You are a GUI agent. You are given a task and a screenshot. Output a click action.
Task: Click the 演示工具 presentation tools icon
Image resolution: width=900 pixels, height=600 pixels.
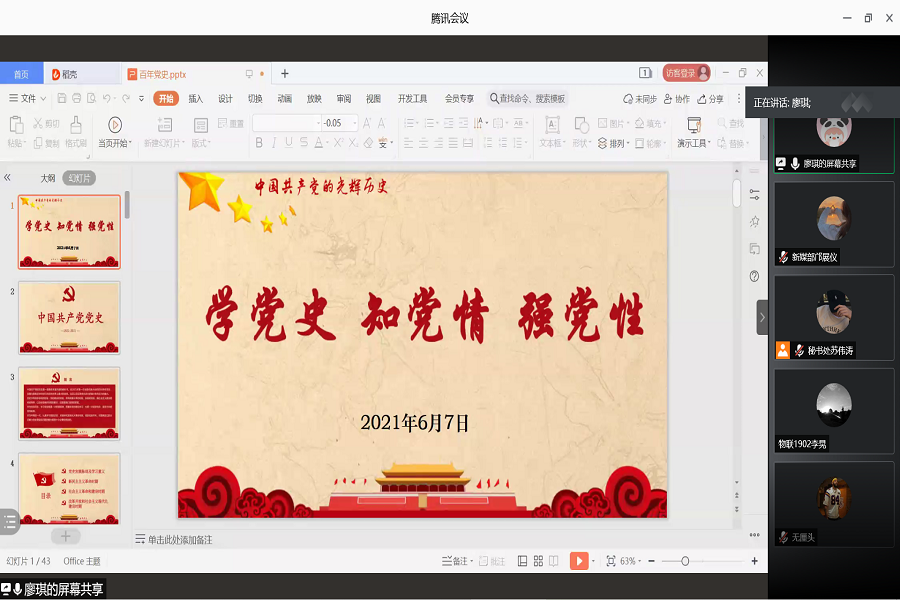click(693, 125)
